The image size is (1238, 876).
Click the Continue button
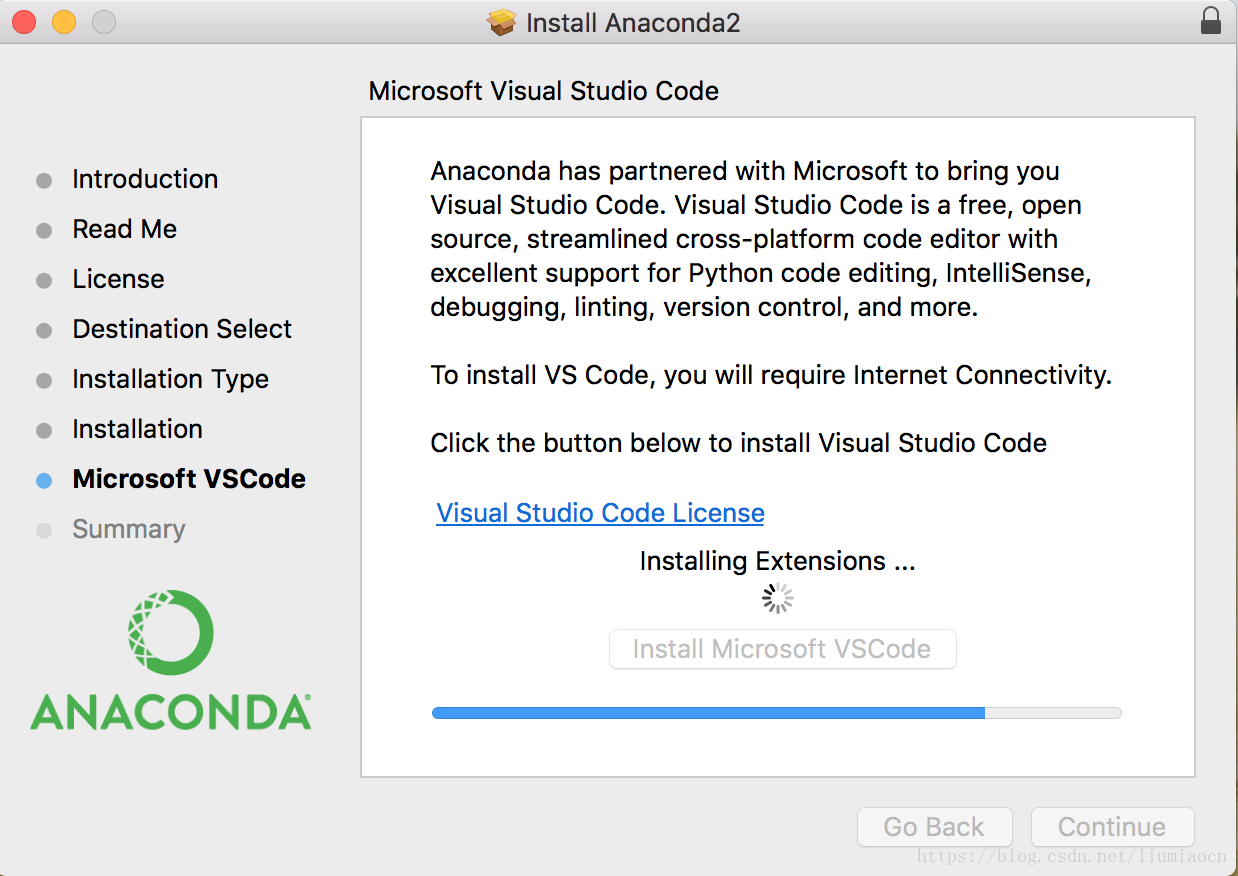point(1112,827)
